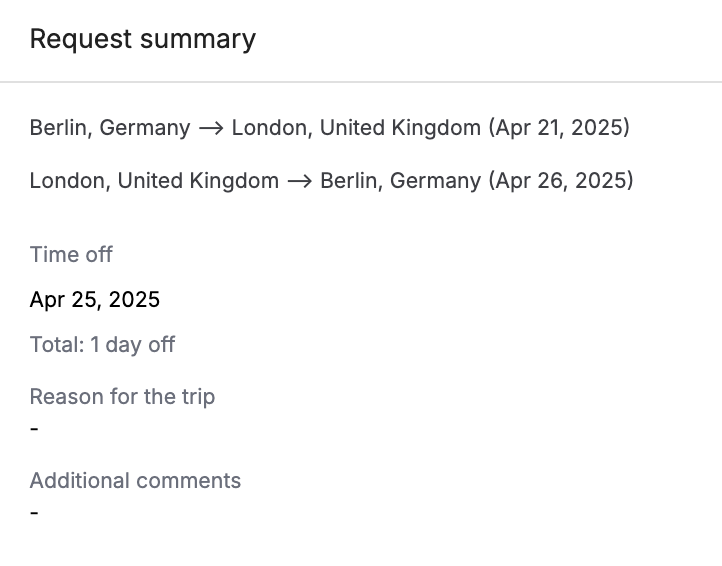The width and height of the screenshot is (722, 566).
Task: Click the arrow between Berlin and London
Action: tap(211, 128)
